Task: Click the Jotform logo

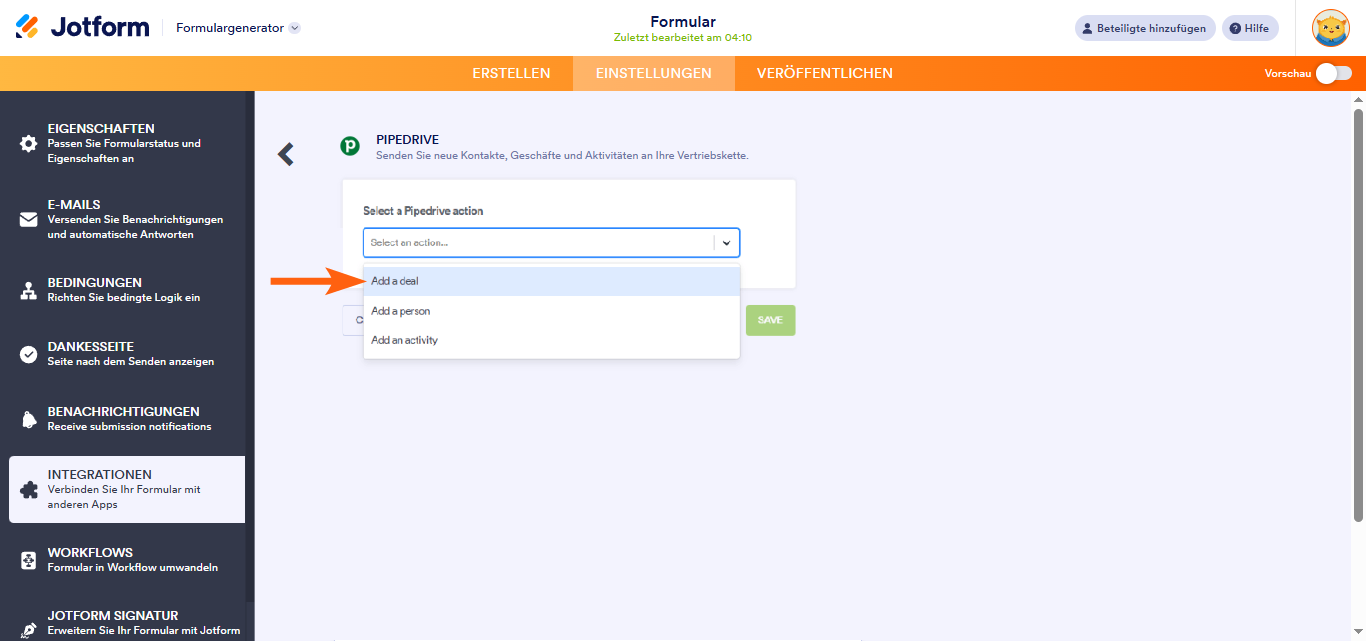Action: coord(80,27)
